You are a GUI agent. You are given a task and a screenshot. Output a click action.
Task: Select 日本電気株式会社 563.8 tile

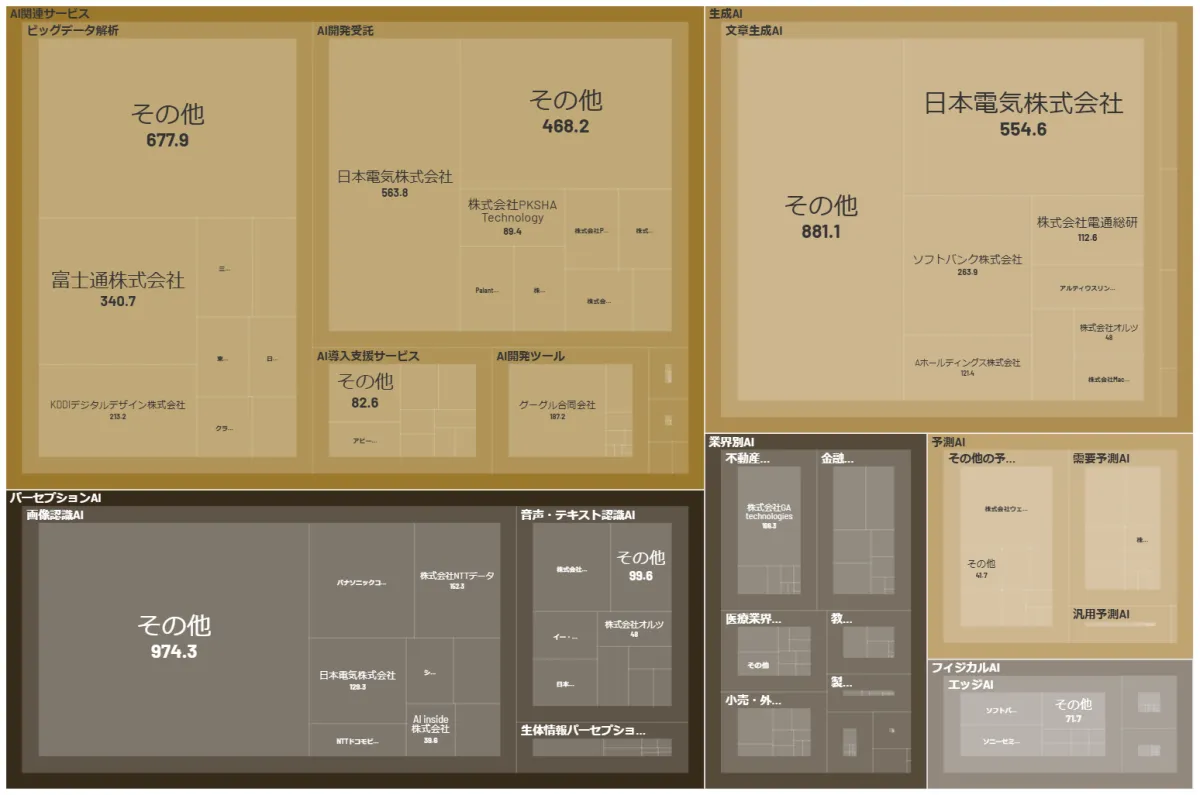[x=394, y=184]
